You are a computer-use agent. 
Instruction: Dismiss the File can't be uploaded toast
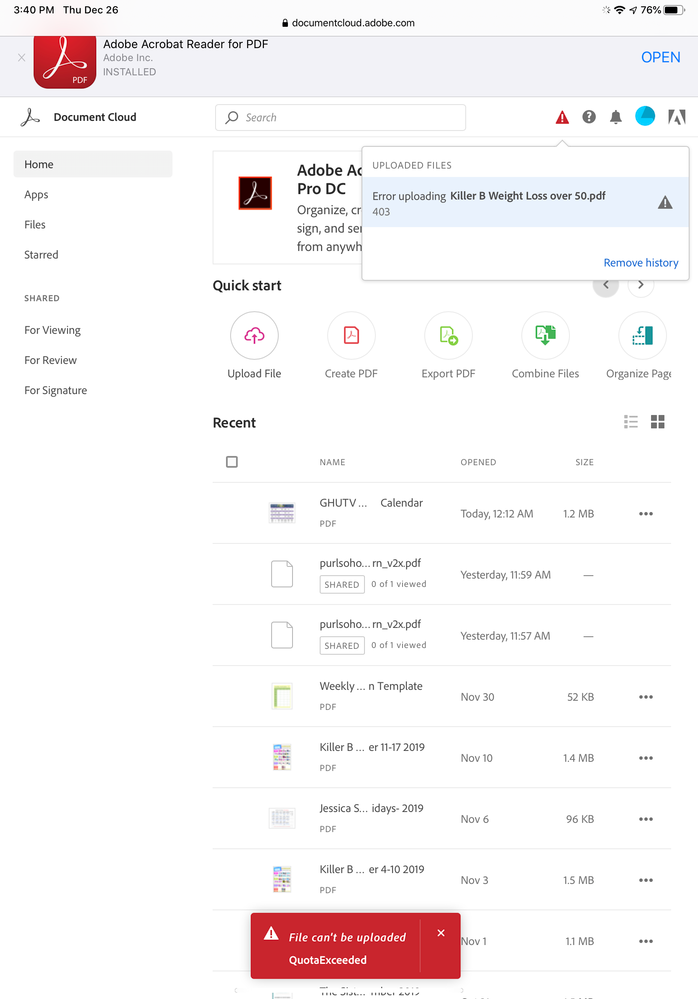pyautogui.click(x=441, y=933)
